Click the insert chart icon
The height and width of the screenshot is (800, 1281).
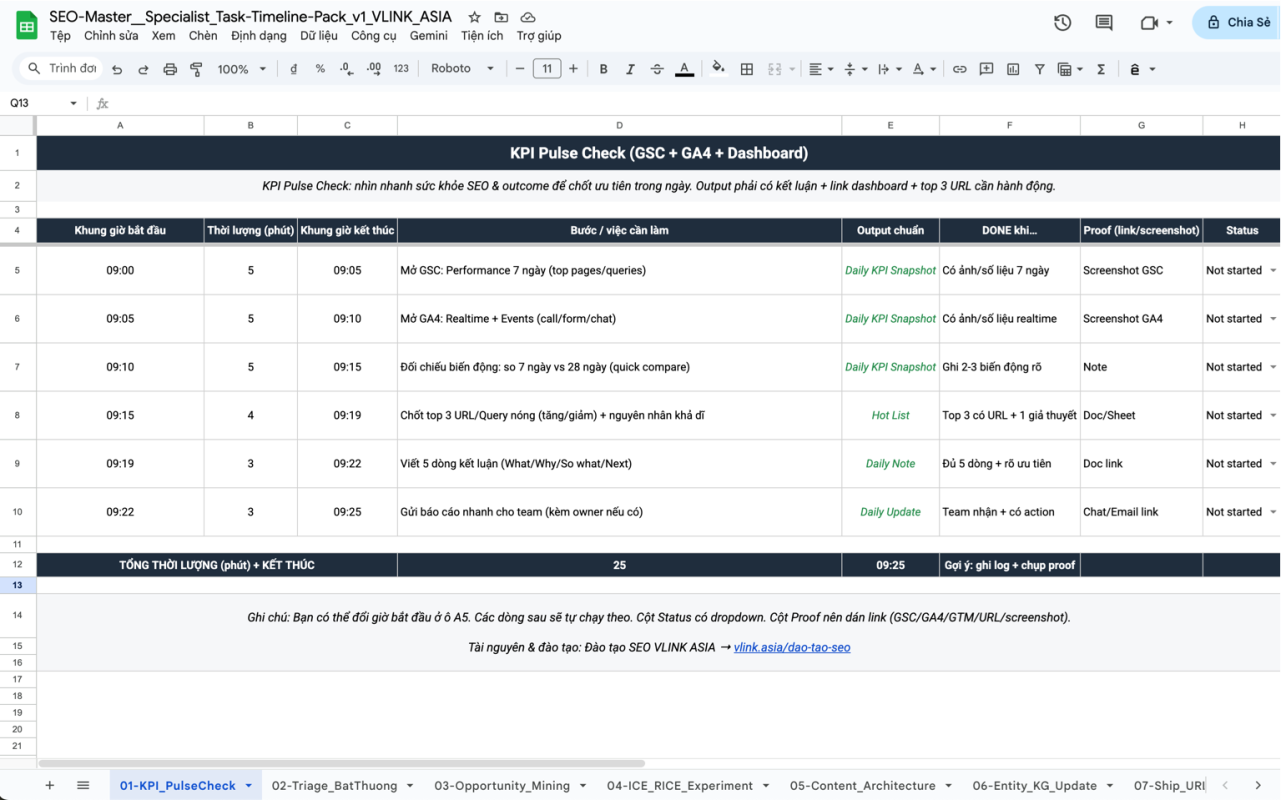pos(1013,69)
